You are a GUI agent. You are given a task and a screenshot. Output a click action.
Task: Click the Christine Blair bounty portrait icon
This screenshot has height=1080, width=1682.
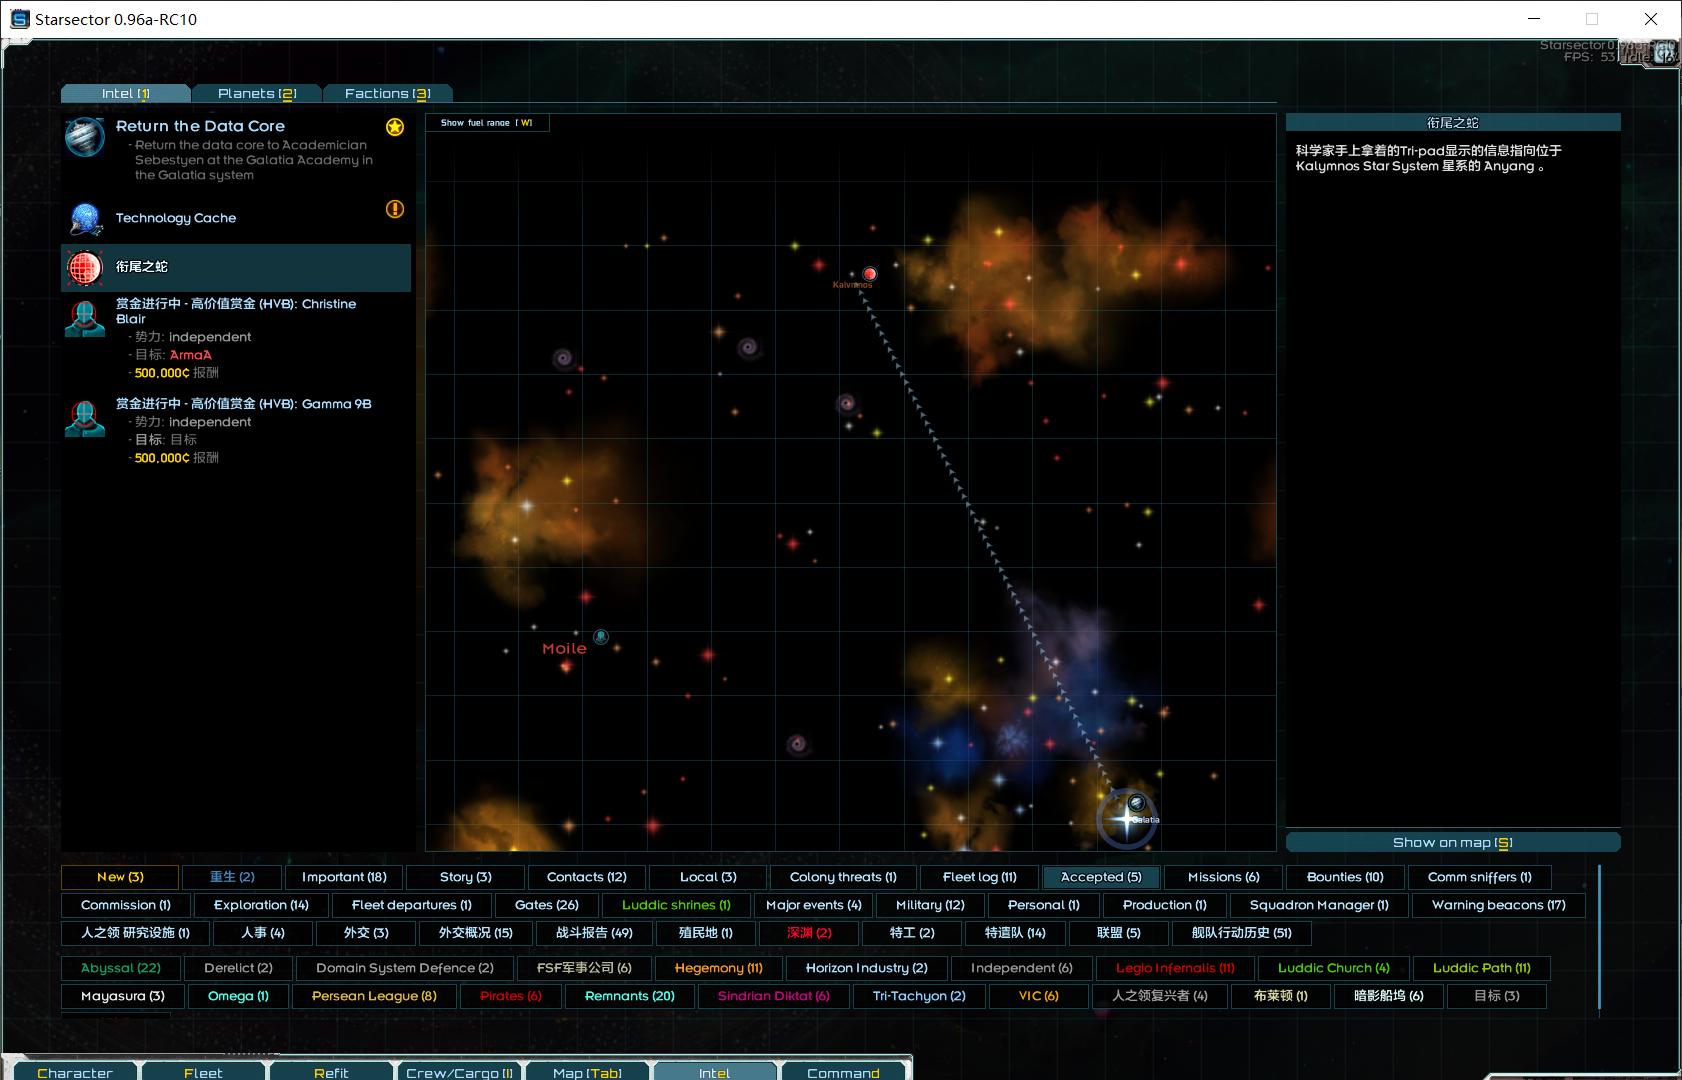point(85,319)
